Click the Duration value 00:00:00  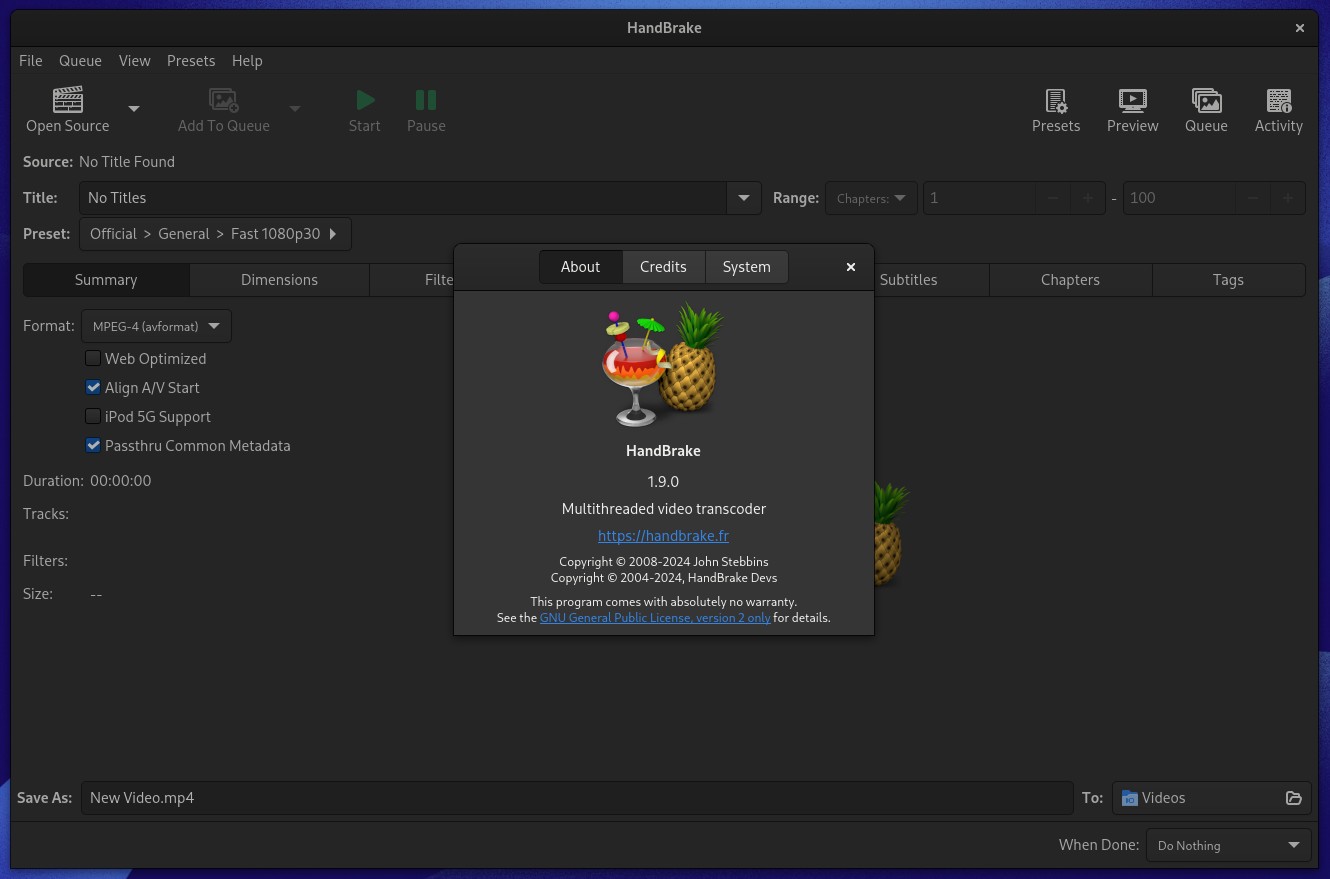coord(121,481)
